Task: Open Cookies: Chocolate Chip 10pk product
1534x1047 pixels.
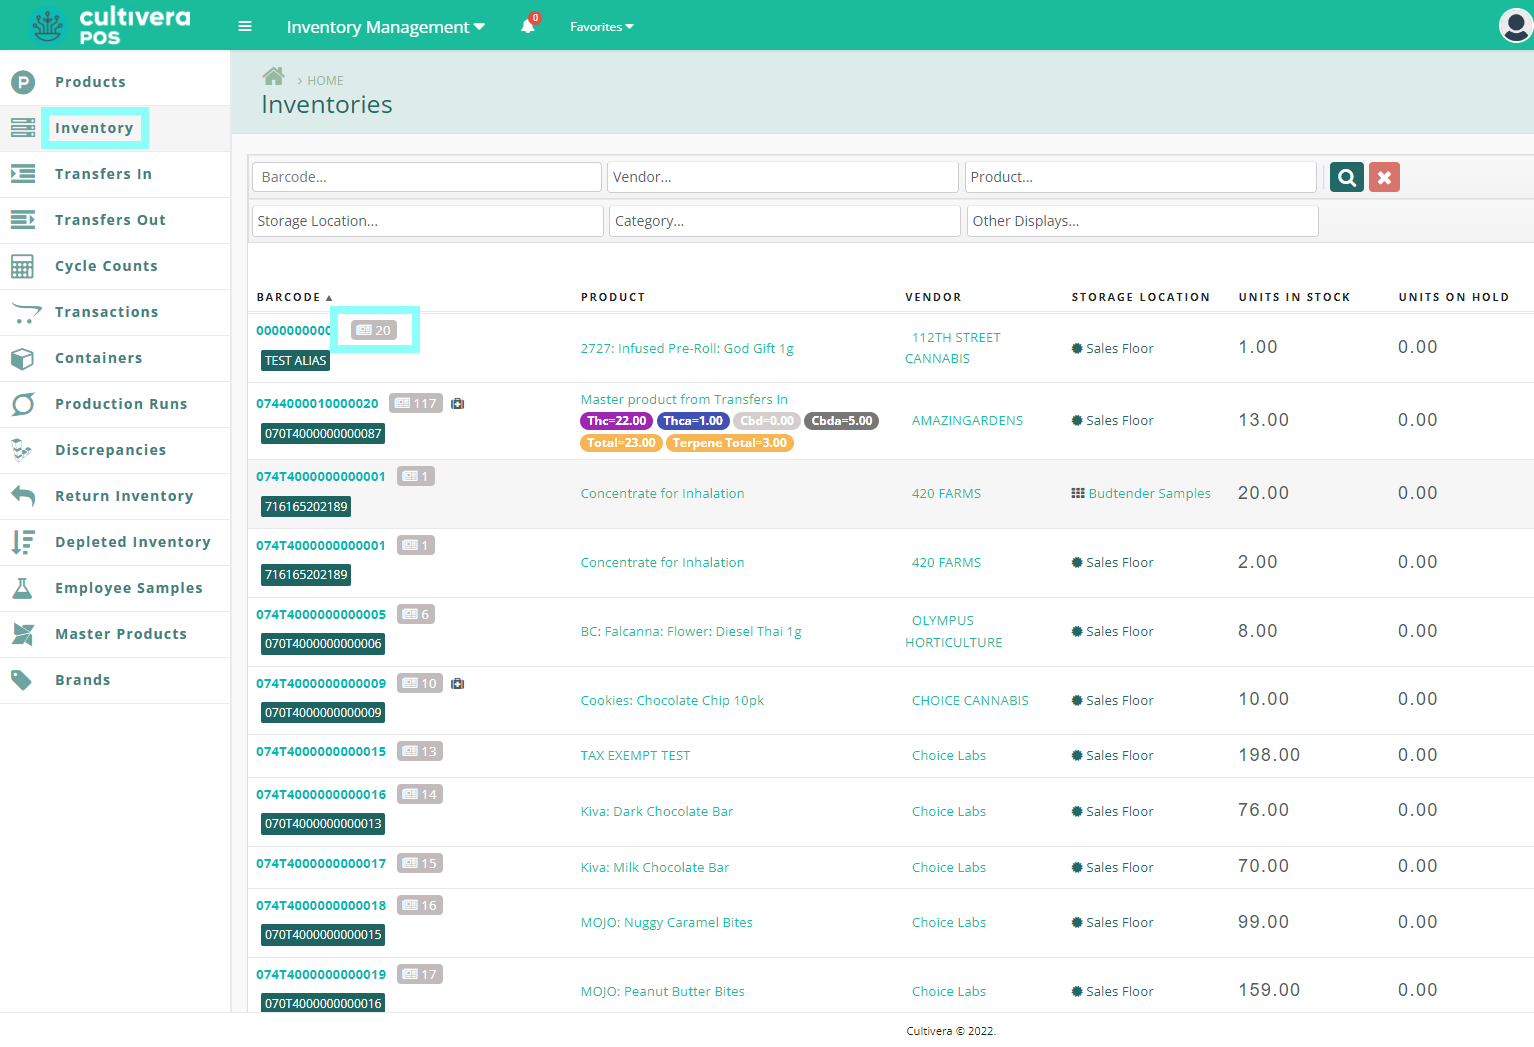Action: (x=672, y=701)
